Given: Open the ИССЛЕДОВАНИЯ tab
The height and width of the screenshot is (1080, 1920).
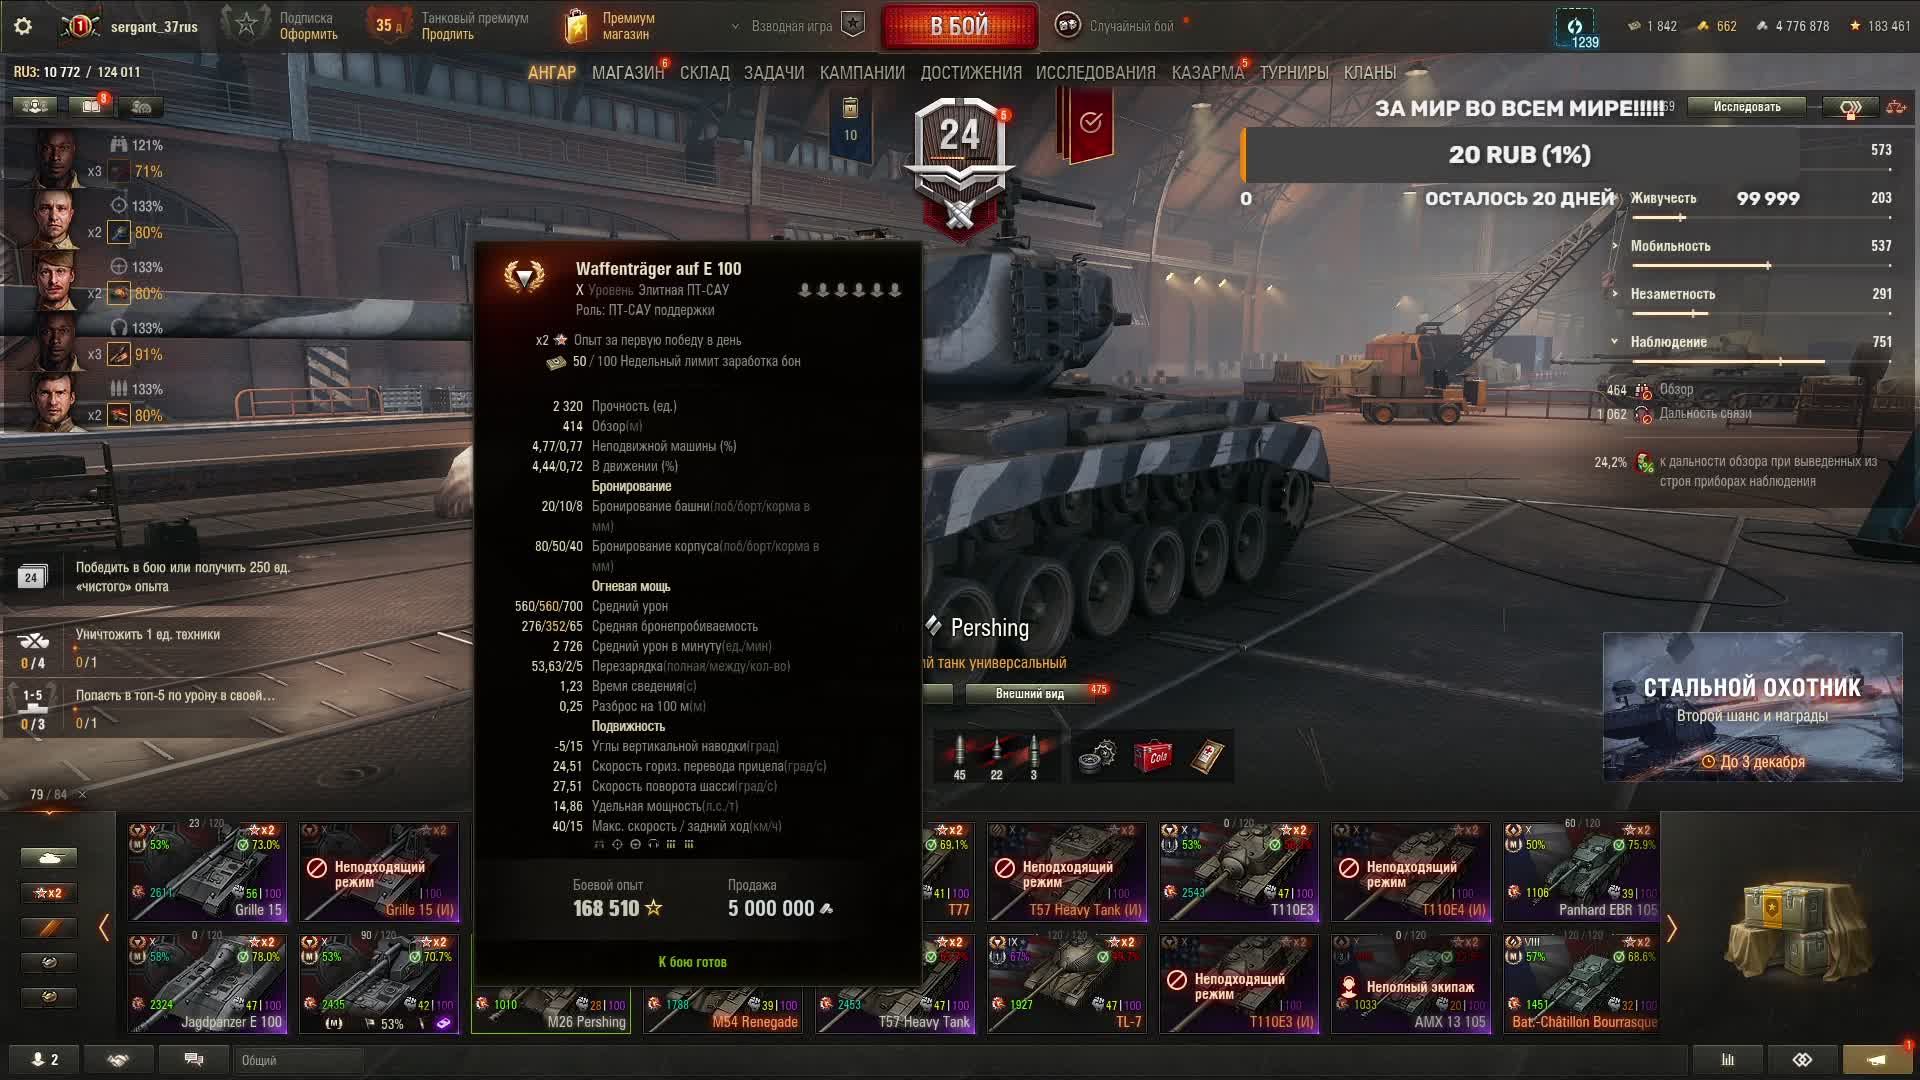Looking at the screenshot, I should (1095, 73).
